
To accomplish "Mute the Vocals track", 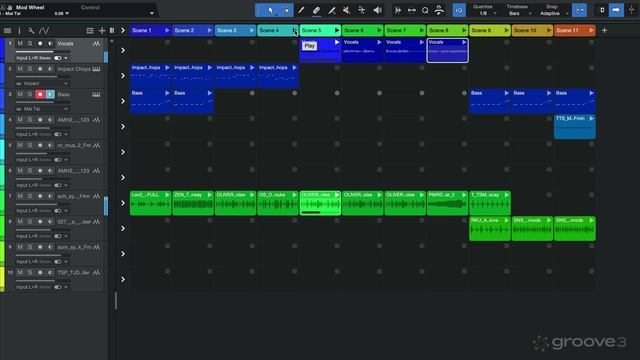I will tap(20, 43).
